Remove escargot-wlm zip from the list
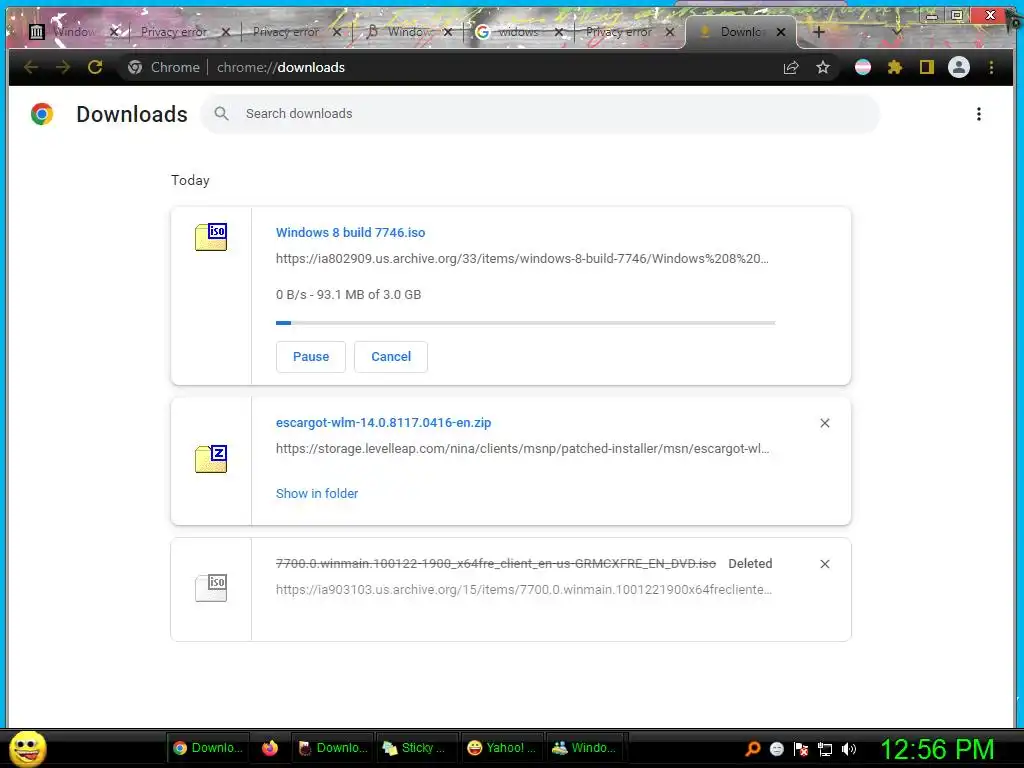 coord(825,423)
